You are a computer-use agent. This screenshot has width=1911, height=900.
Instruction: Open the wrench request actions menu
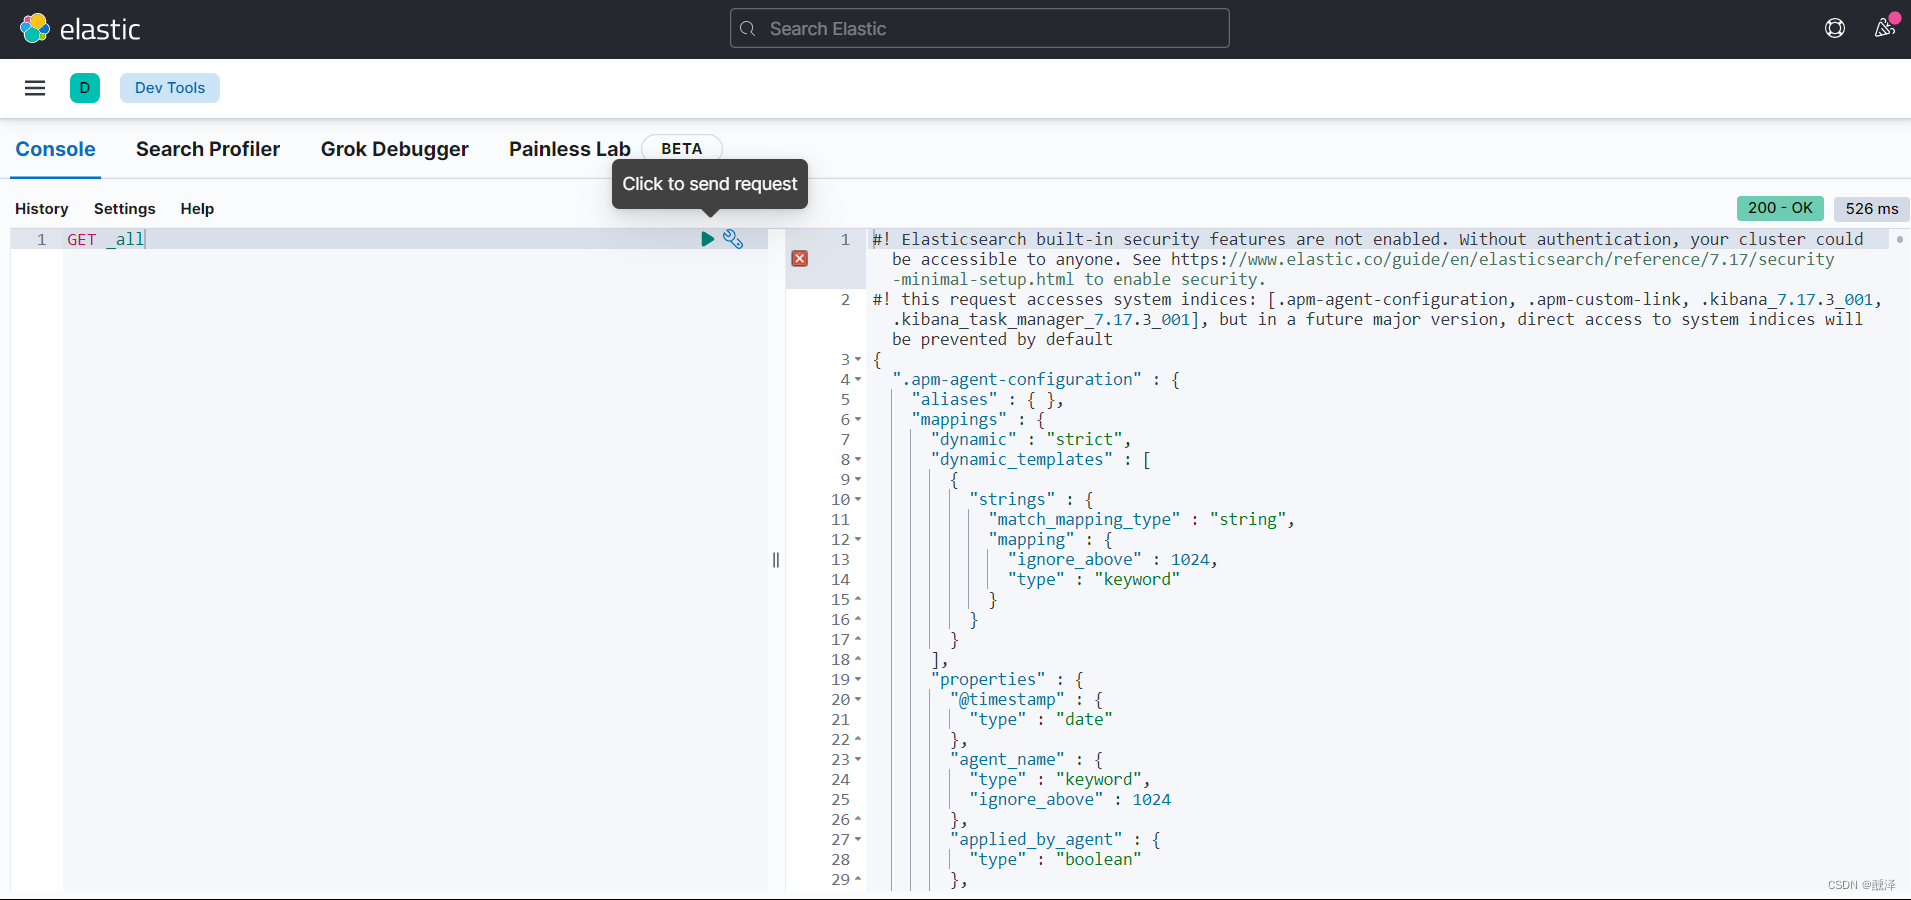click(x=733, y=239)
